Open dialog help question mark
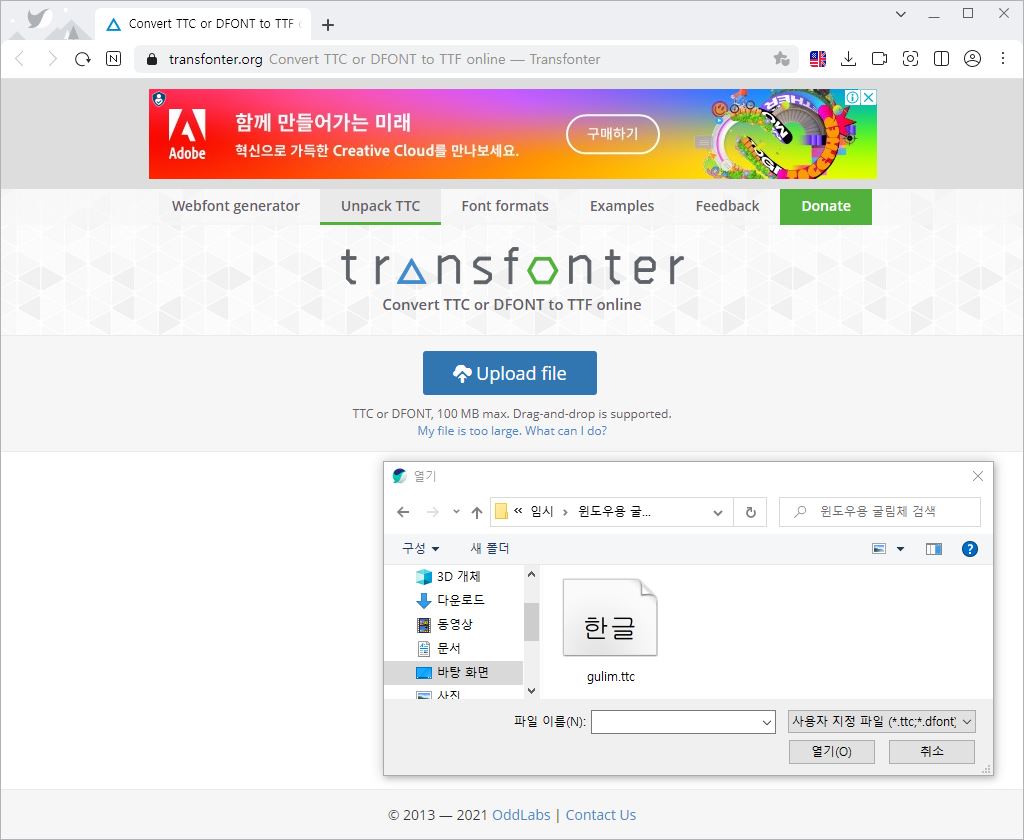1024x840 pixels. pos(970,549)
